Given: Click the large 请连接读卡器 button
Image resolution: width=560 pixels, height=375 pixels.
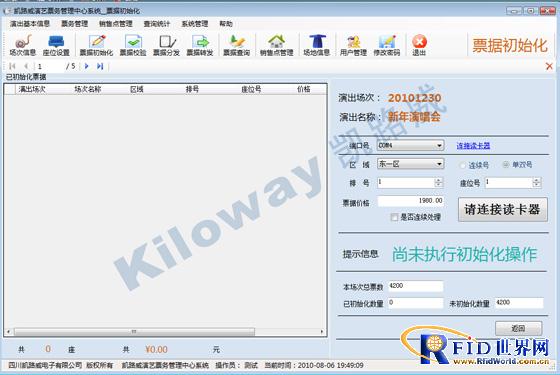Looking at the screenshot, I should (x=502, y=210).
